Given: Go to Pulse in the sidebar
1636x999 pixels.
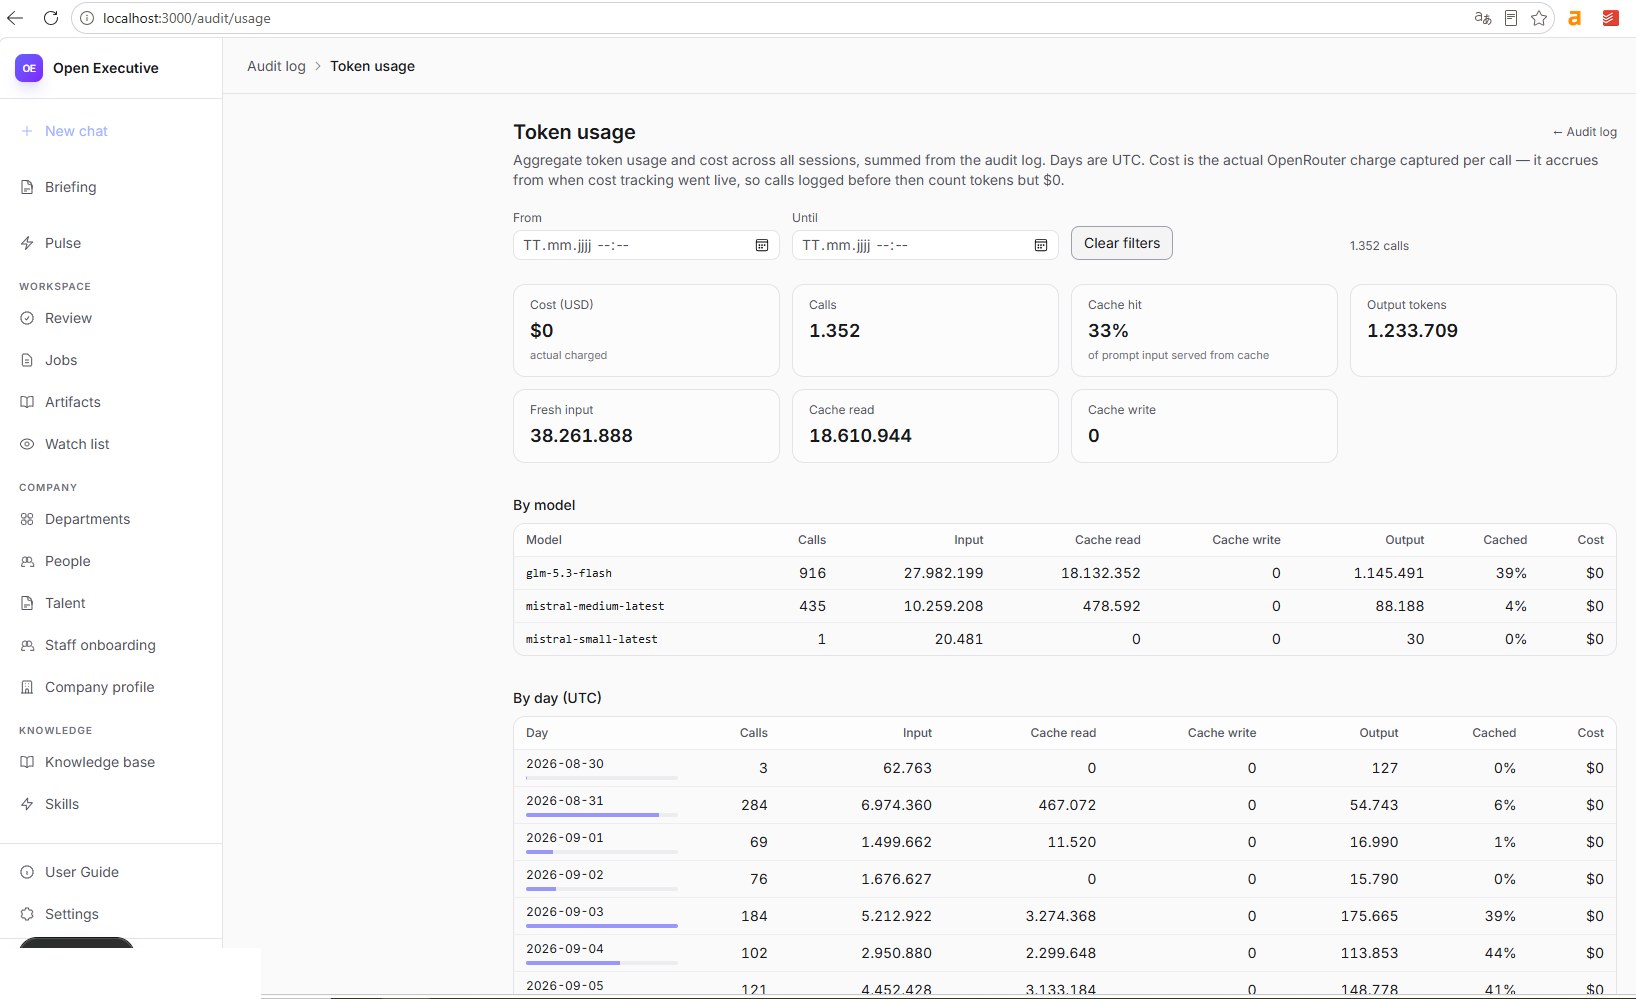Looking at the screenshot, I should [63, 243].
